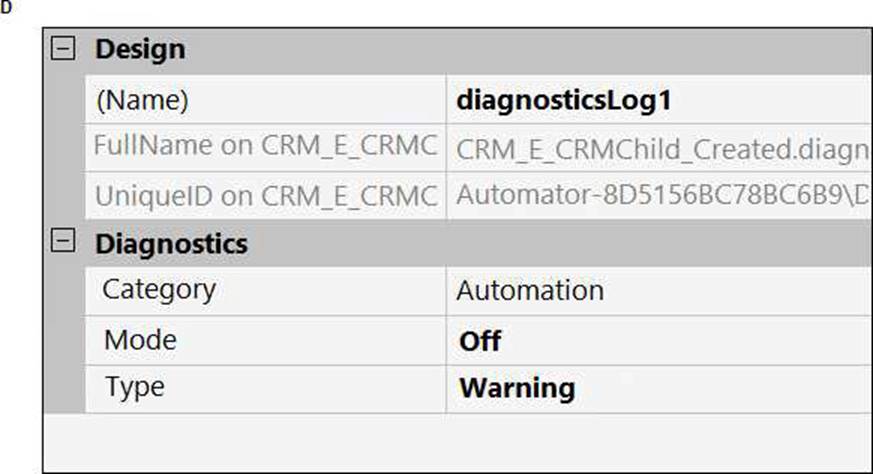
Task: Click the CRM_E_CRMChild_Created full name value
Action: pyautogui.click(x=660, y=148)
